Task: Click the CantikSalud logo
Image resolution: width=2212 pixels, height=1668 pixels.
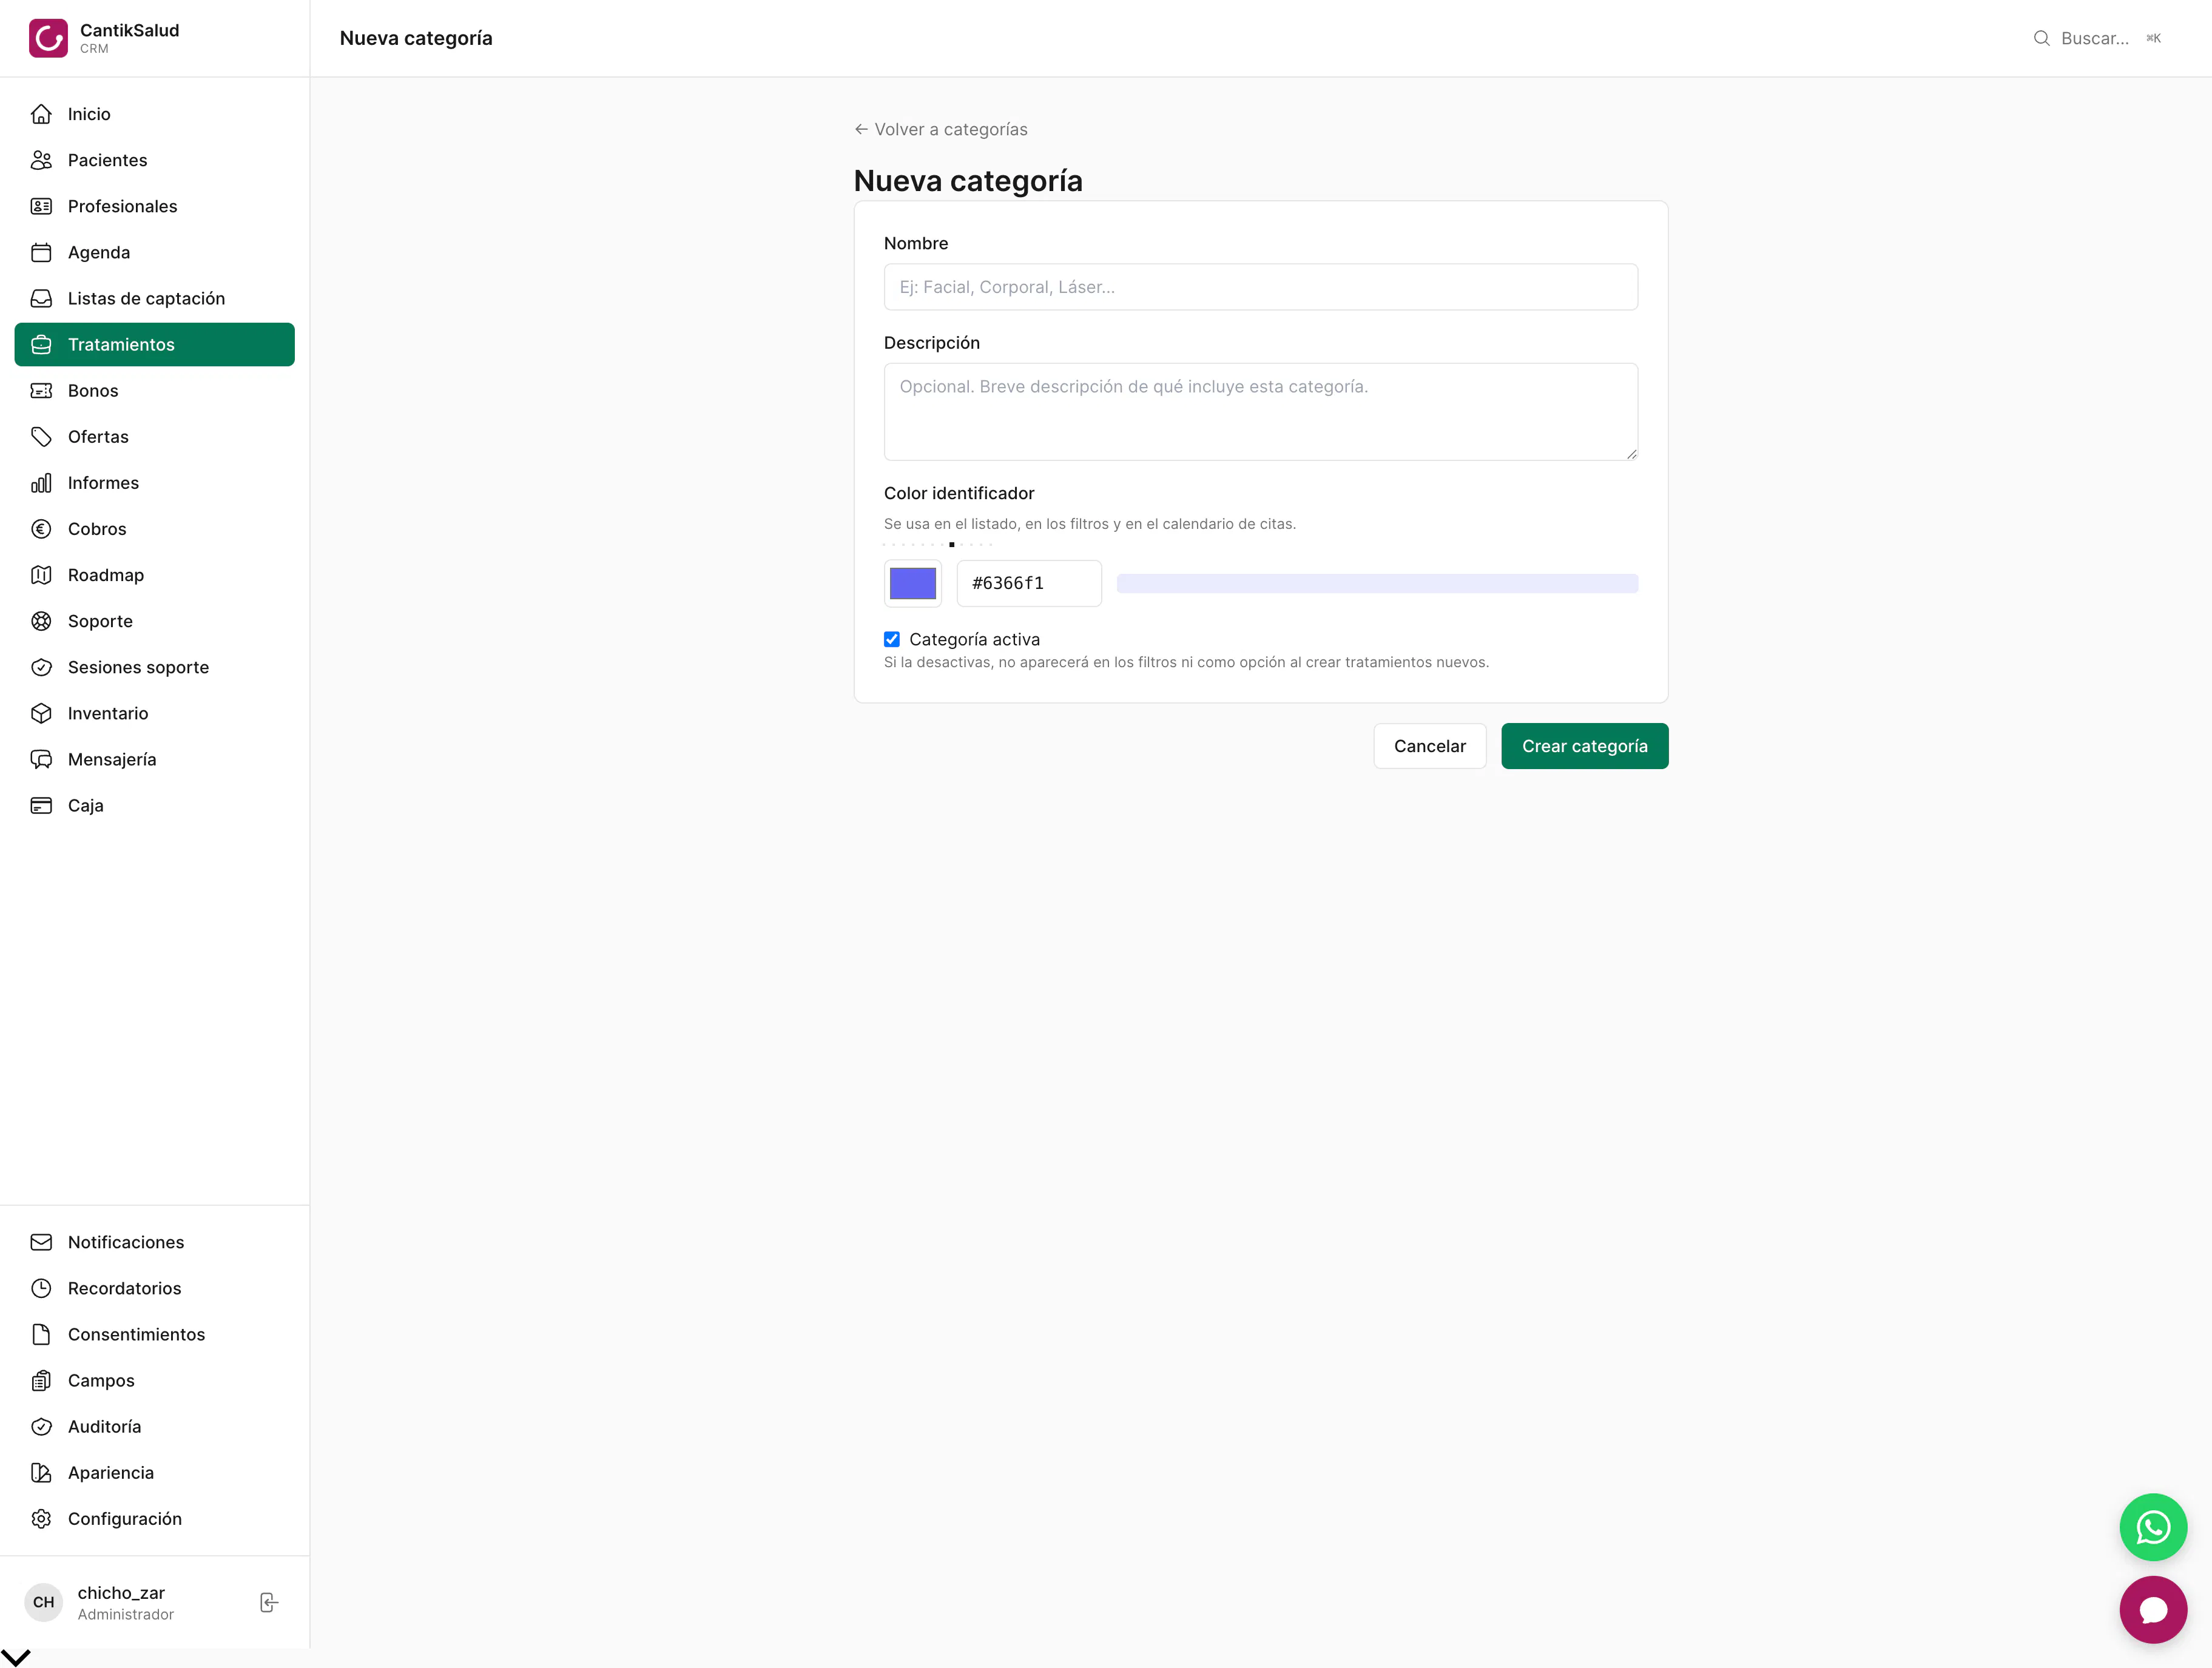Action: click(48, 38)
